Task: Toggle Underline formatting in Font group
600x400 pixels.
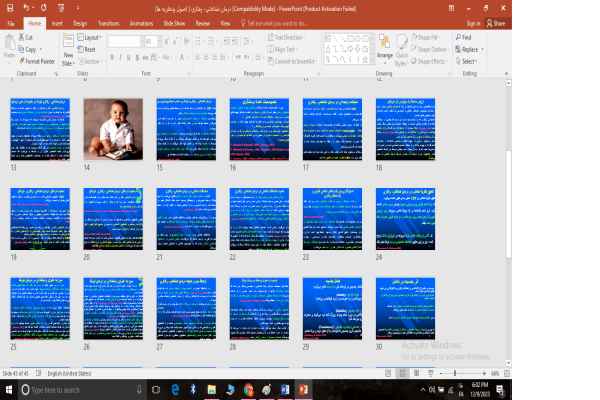Action: pos(133,57)
